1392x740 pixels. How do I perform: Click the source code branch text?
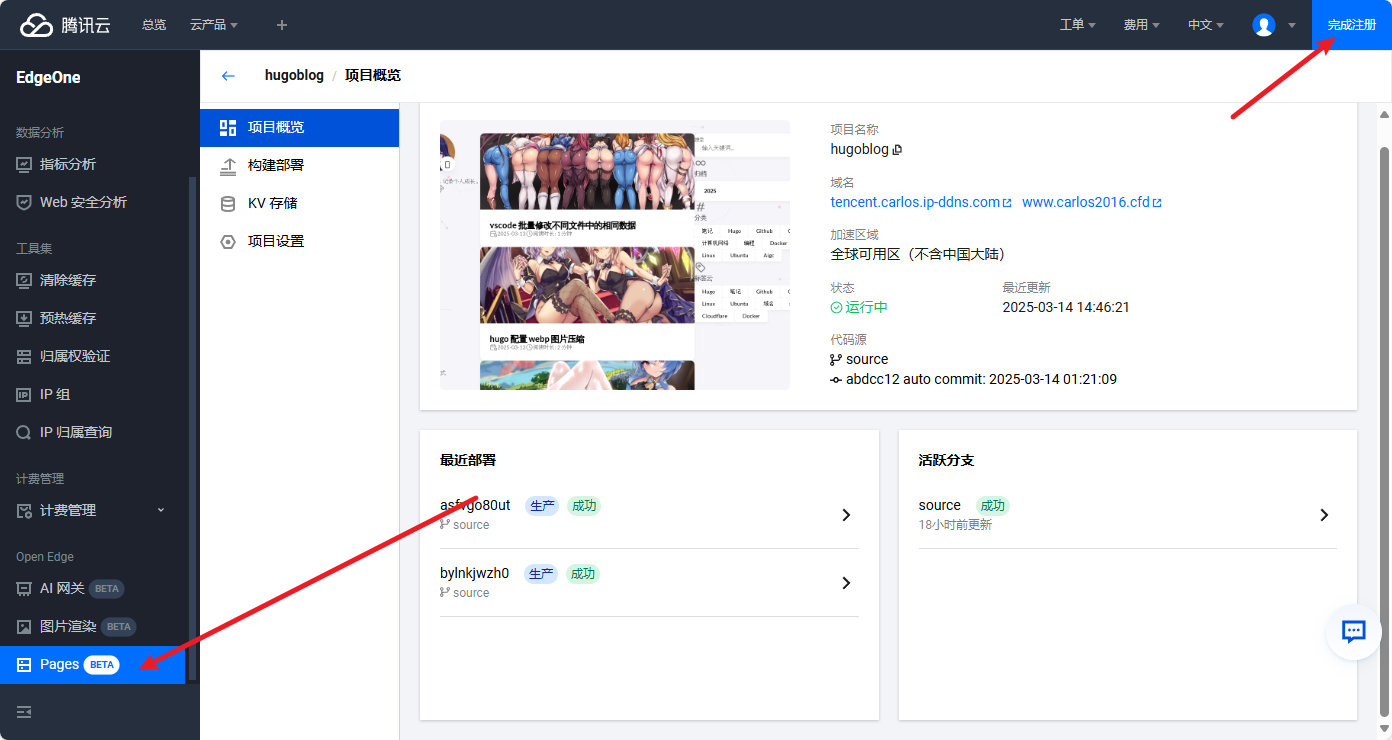[x=867, y=359]
